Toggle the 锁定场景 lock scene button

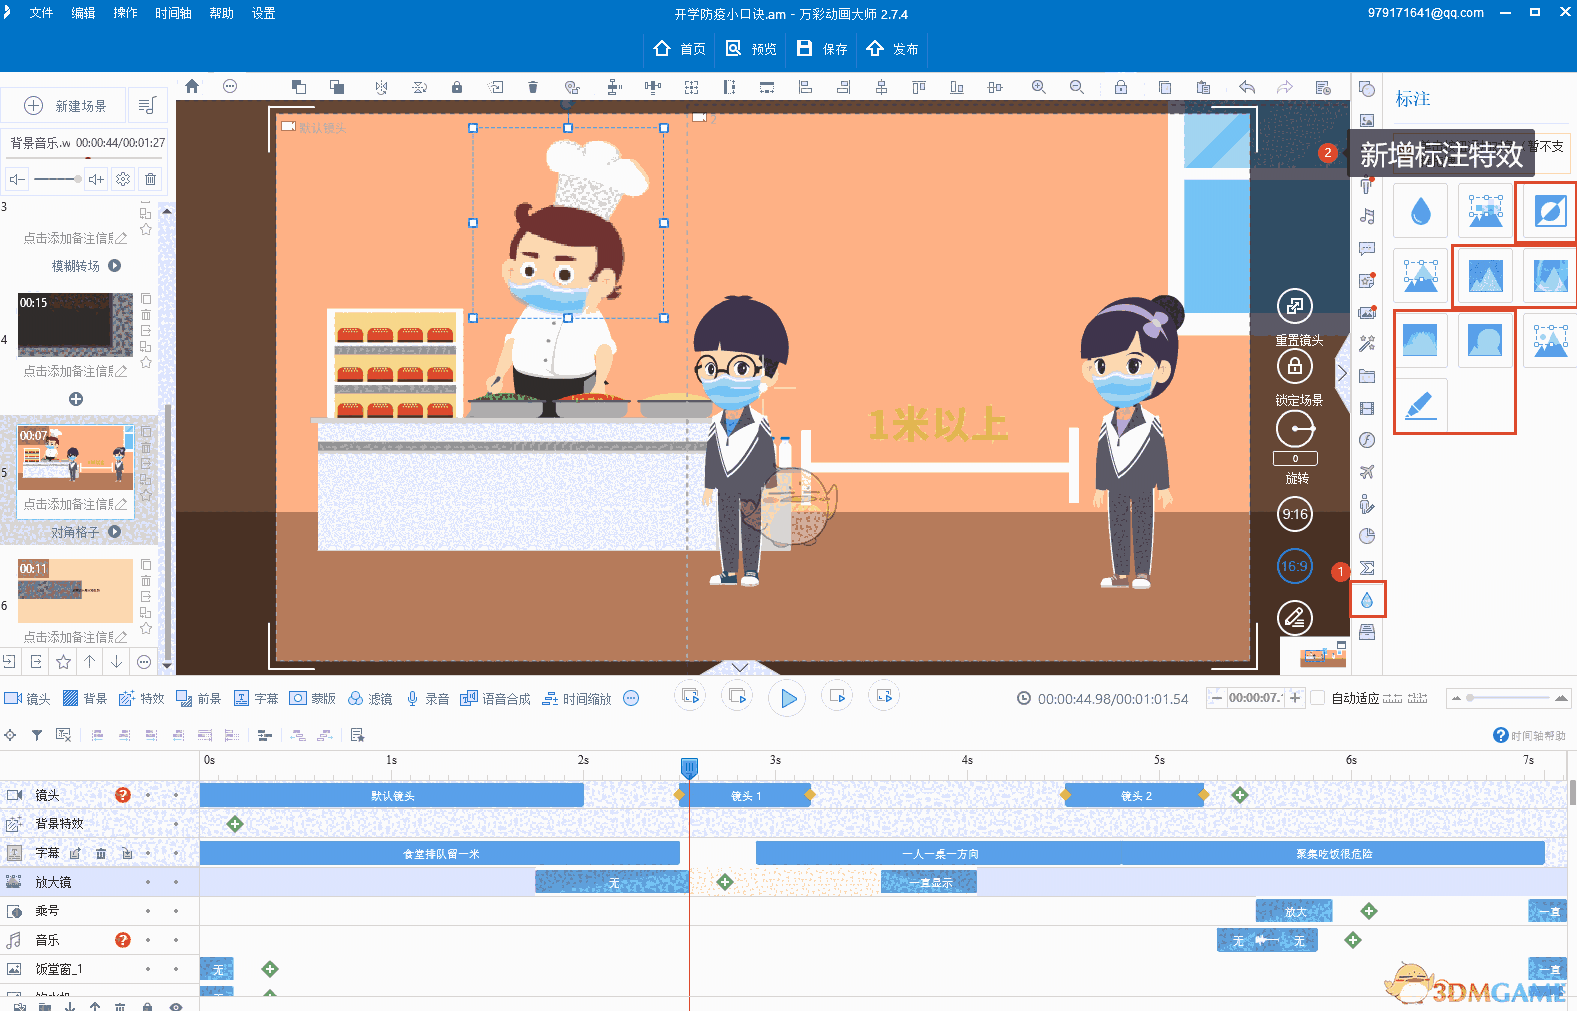(1295, 367)
